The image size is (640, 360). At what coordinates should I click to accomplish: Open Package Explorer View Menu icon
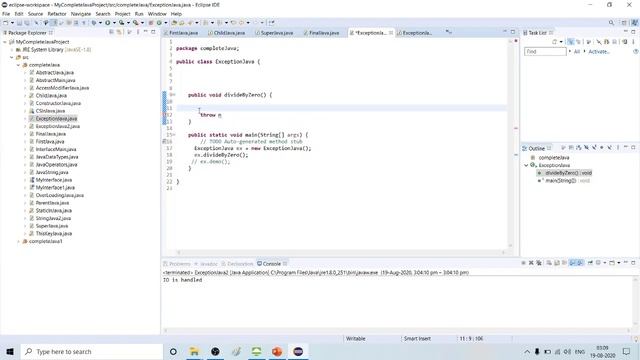(x=138, y=32)
